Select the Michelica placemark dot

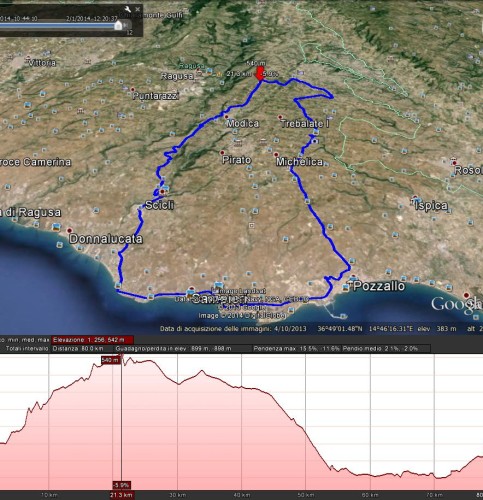(276, 155)
